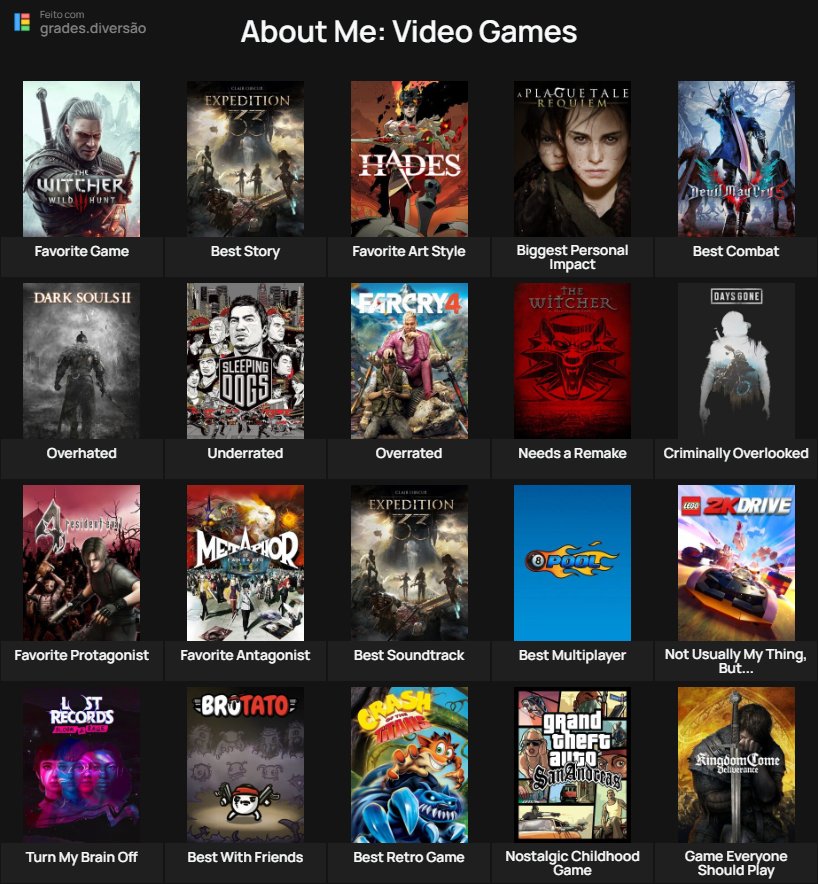818x884 pixels.
Task: Select The Witcher Wild Hunt cover
Action: [82, 159]
